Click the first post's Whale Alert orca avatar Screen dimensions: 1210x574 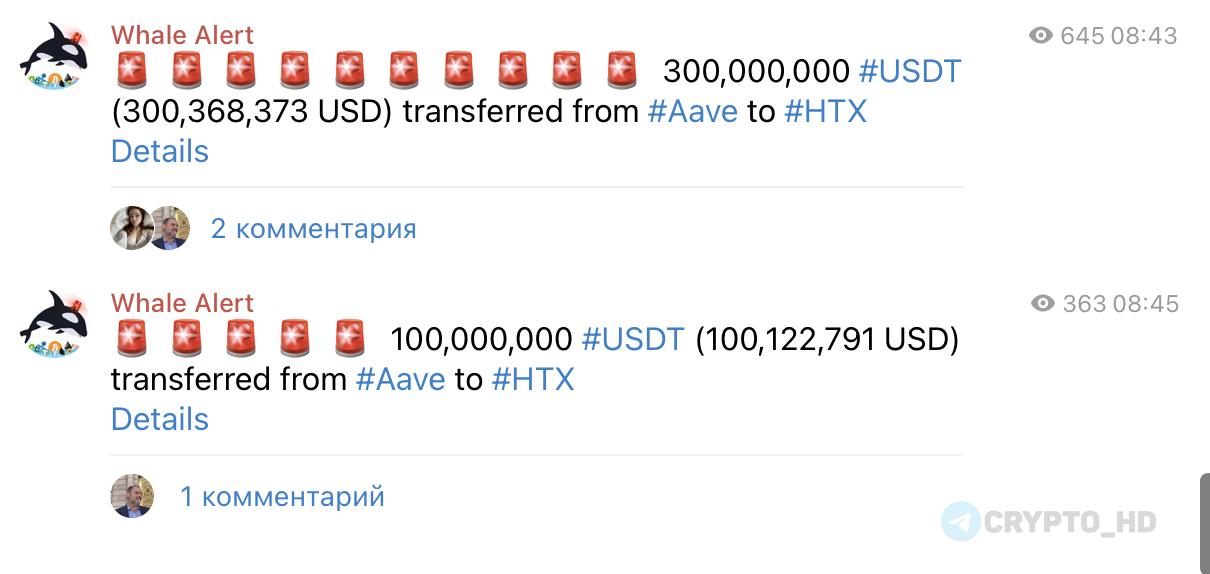pyautogui.click(x=55, y=57)
